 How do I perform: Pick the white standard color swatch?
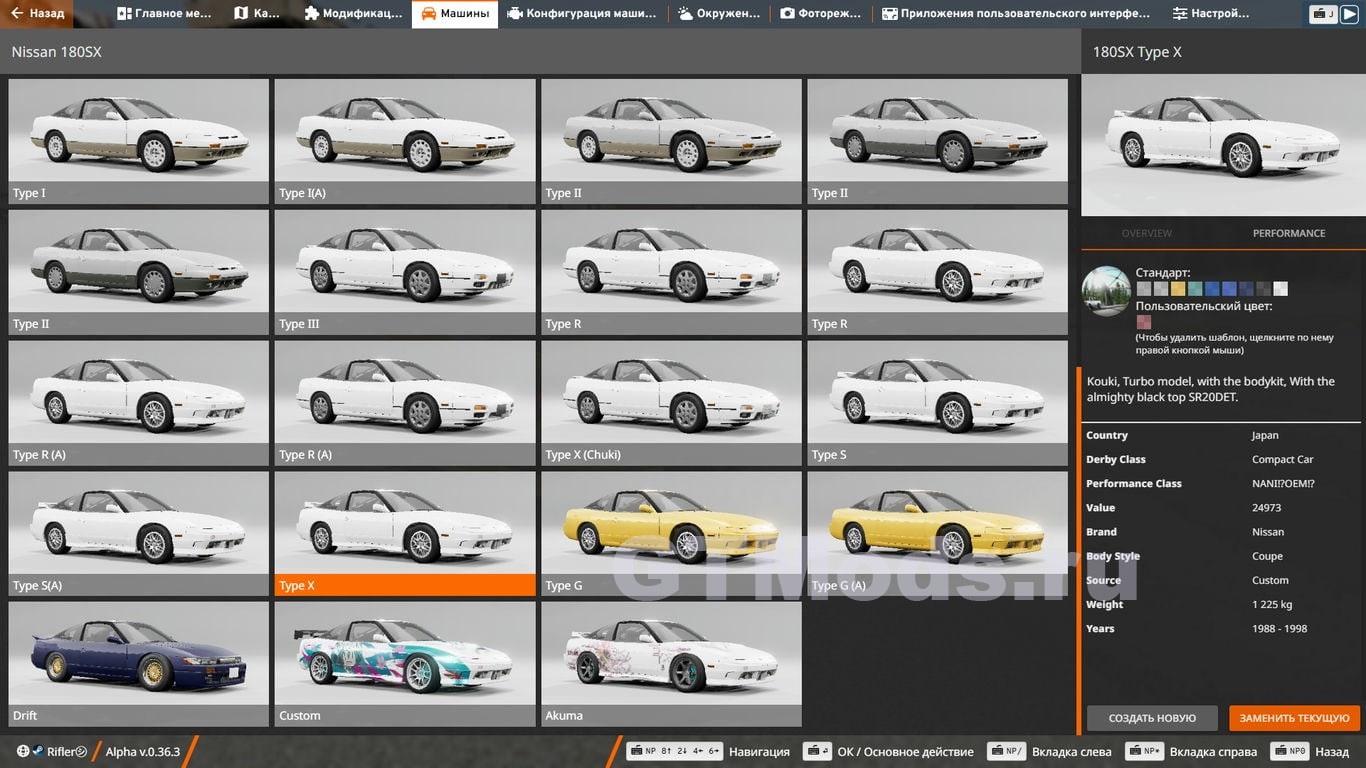point(1281,289)
